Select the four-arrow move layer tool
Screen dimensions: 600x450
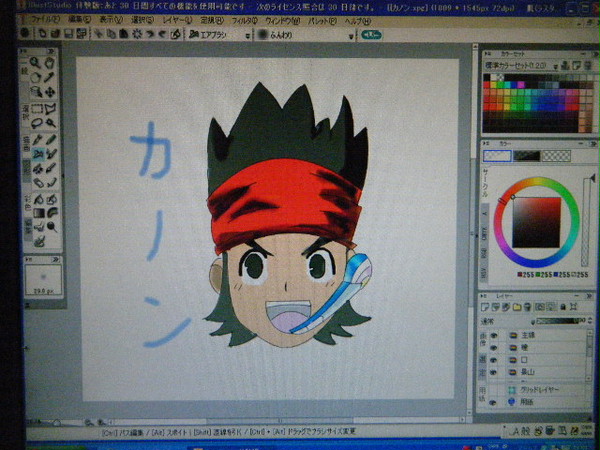(x=50, y=92)
